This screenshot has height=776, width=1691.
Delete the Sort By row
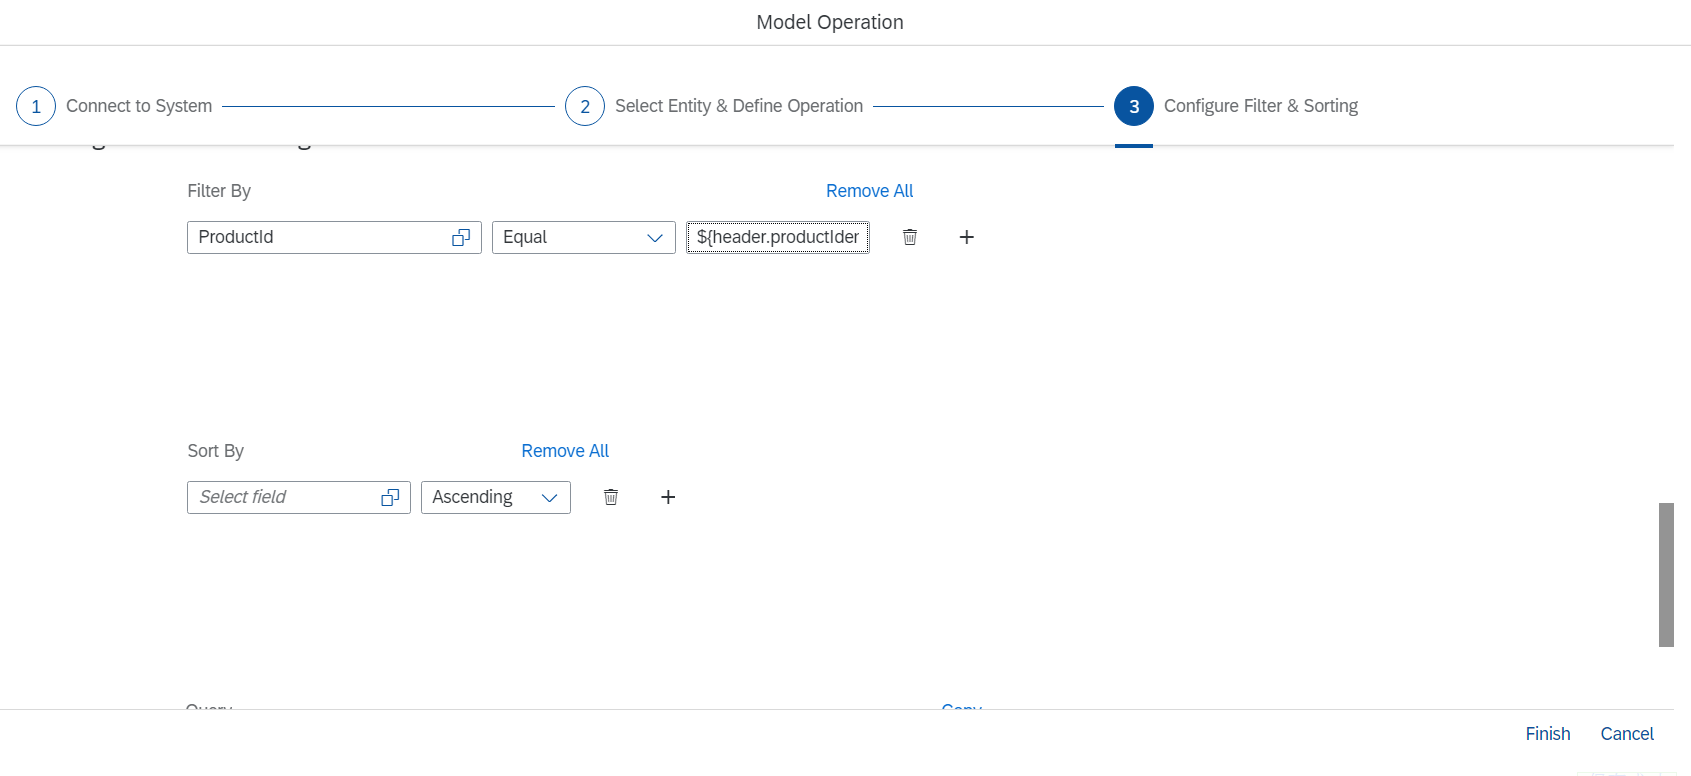coord(611,497)
